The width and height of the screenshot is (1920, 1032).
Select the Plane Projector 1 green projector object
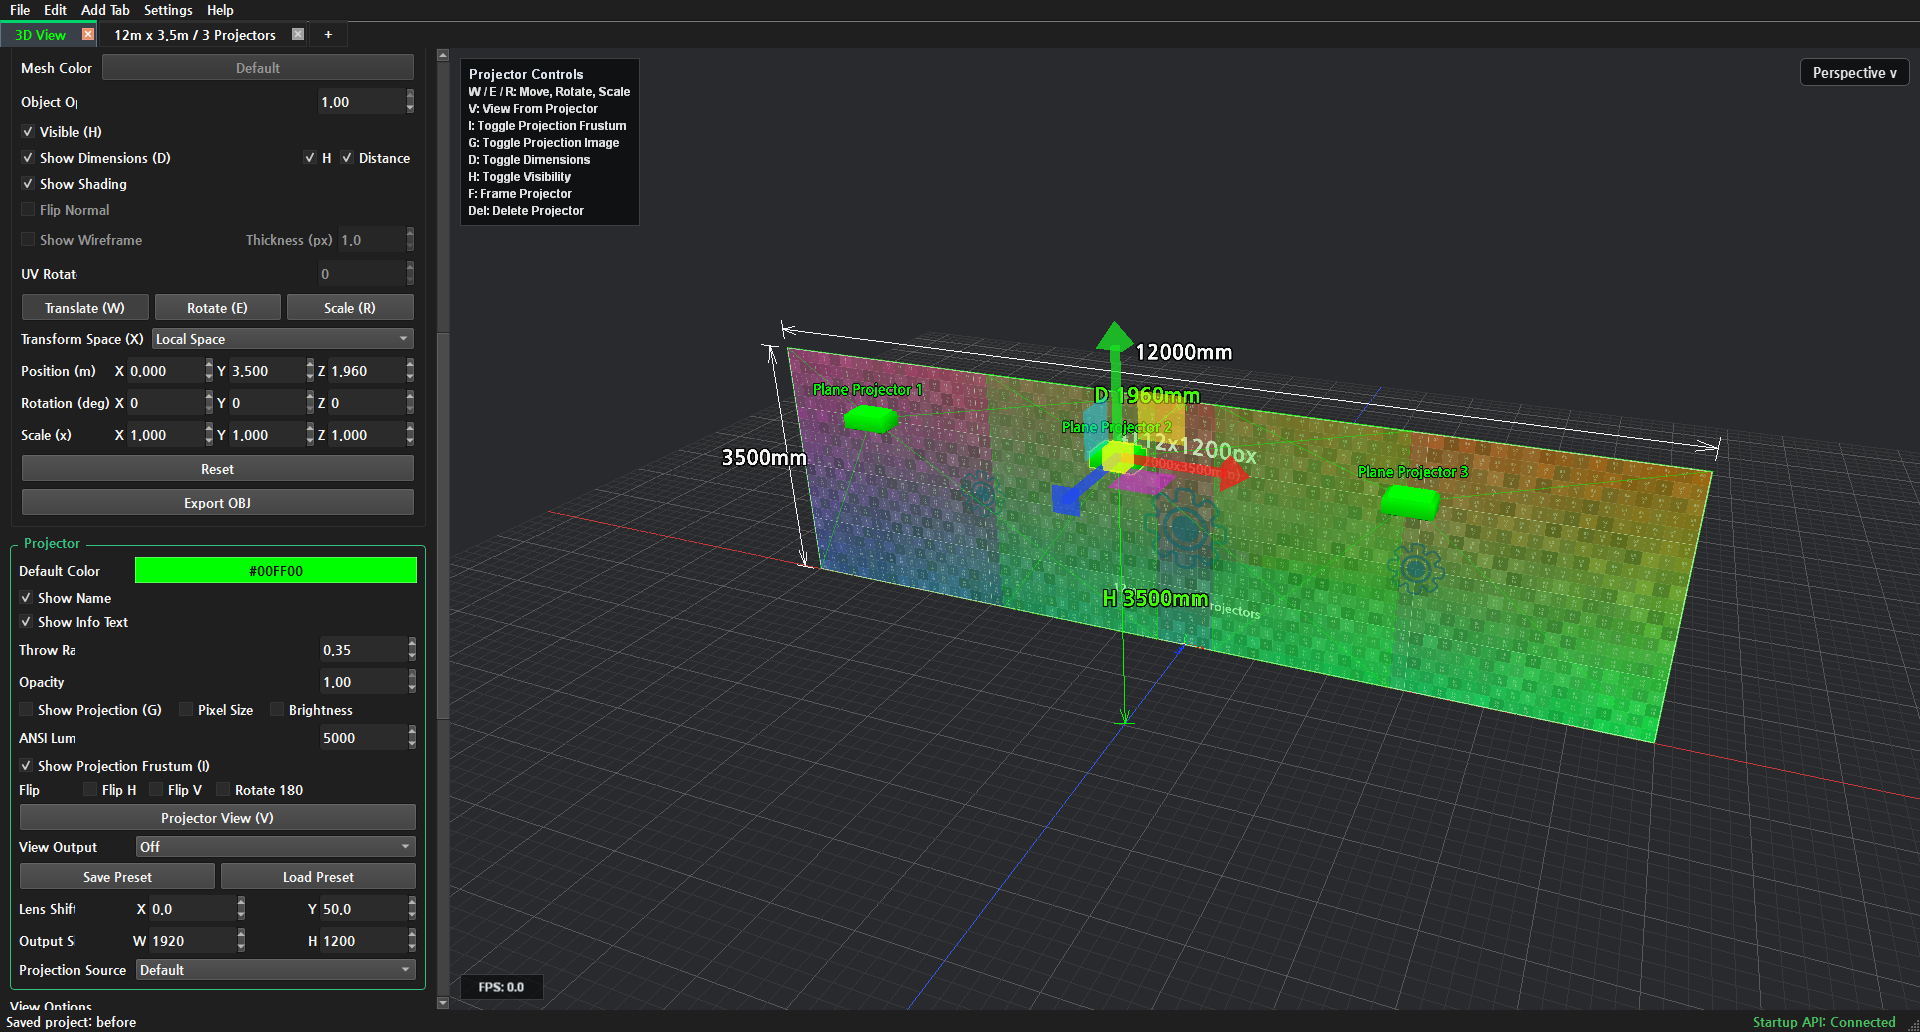point(870,419)
